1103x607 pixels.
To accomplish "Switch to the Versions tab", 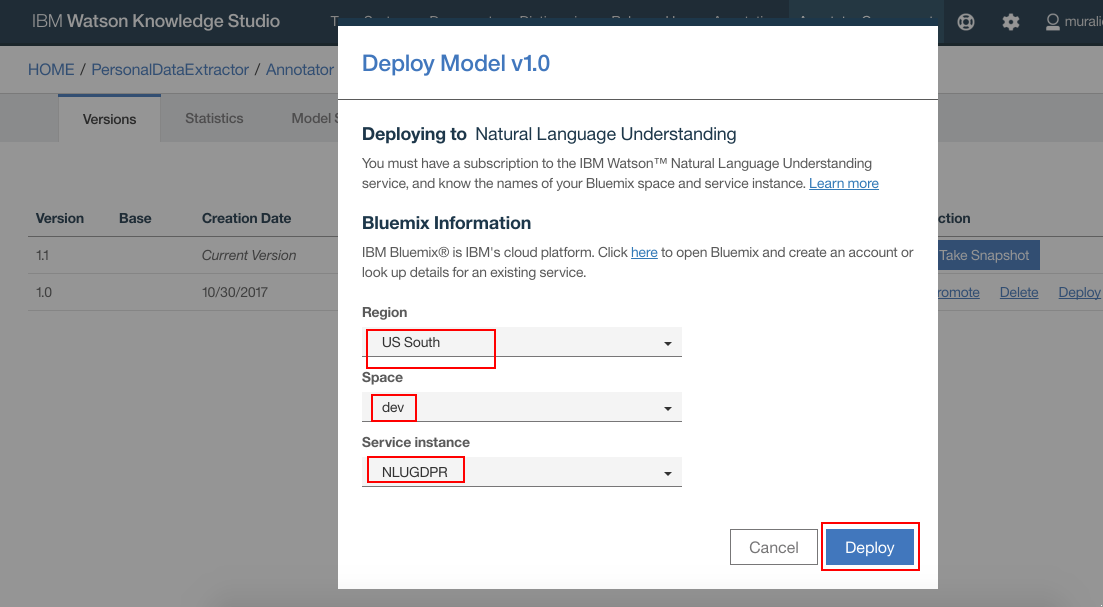I will tap(109, 119).
